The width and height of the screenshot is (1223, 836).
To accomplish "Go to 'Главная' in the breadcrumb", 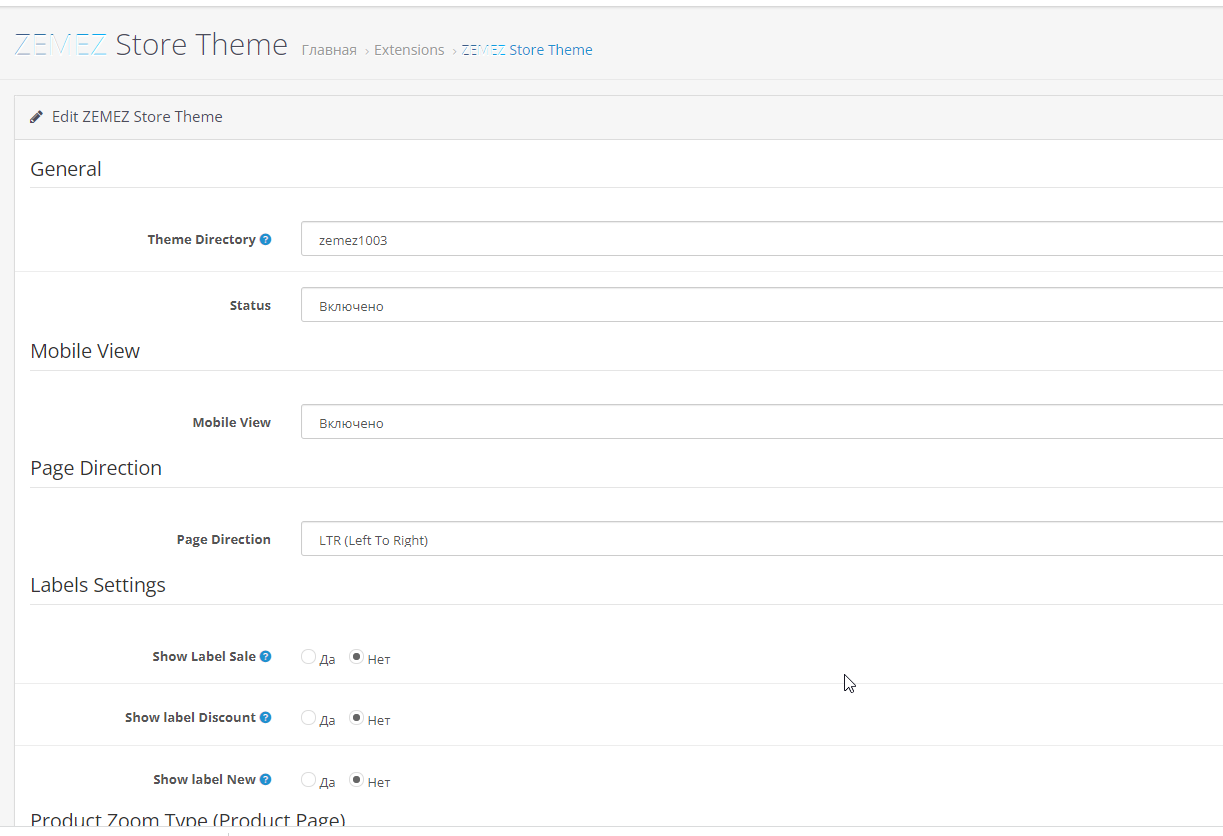I will click(329, 50).
